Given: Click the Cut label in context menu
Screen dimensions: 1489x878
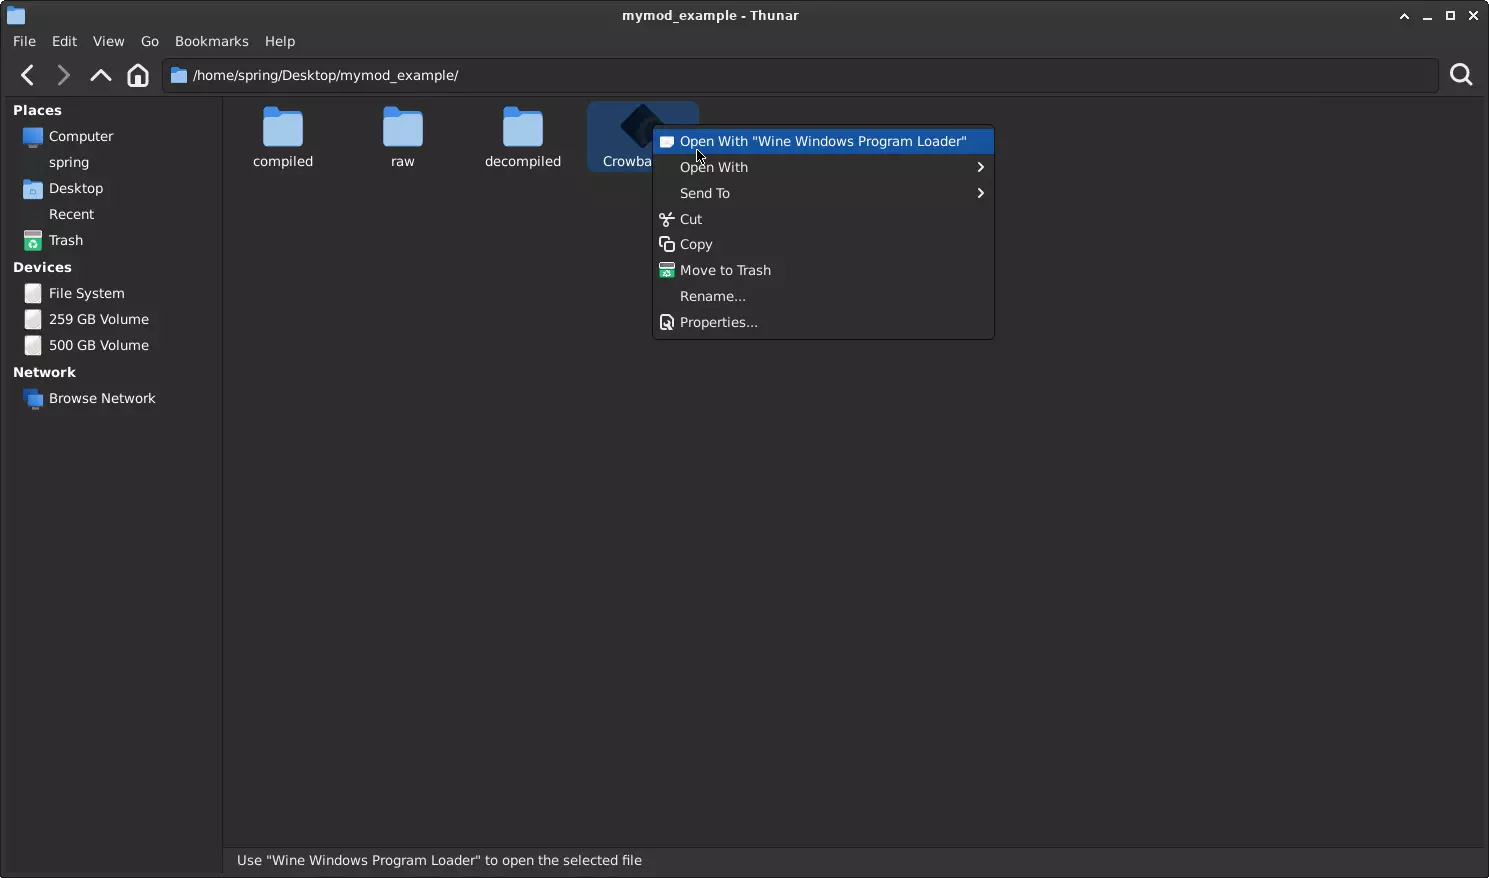Looking at the screenshot, I should coord(691,219).
